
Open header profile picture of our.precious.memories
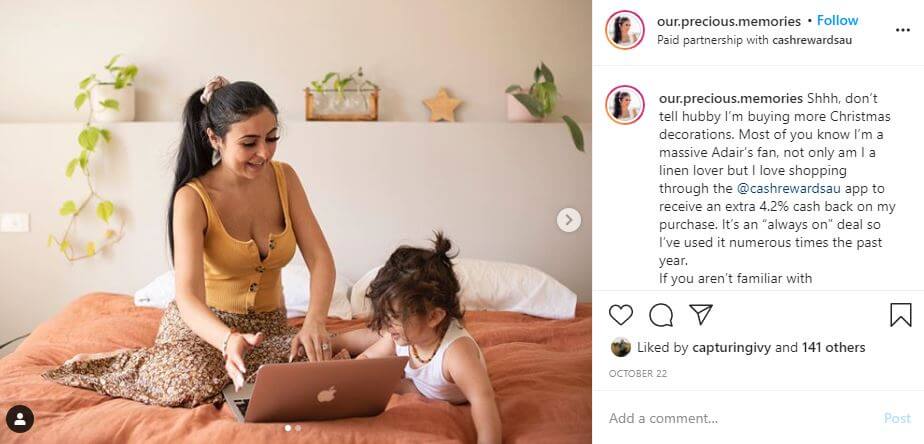pos(625,29)
